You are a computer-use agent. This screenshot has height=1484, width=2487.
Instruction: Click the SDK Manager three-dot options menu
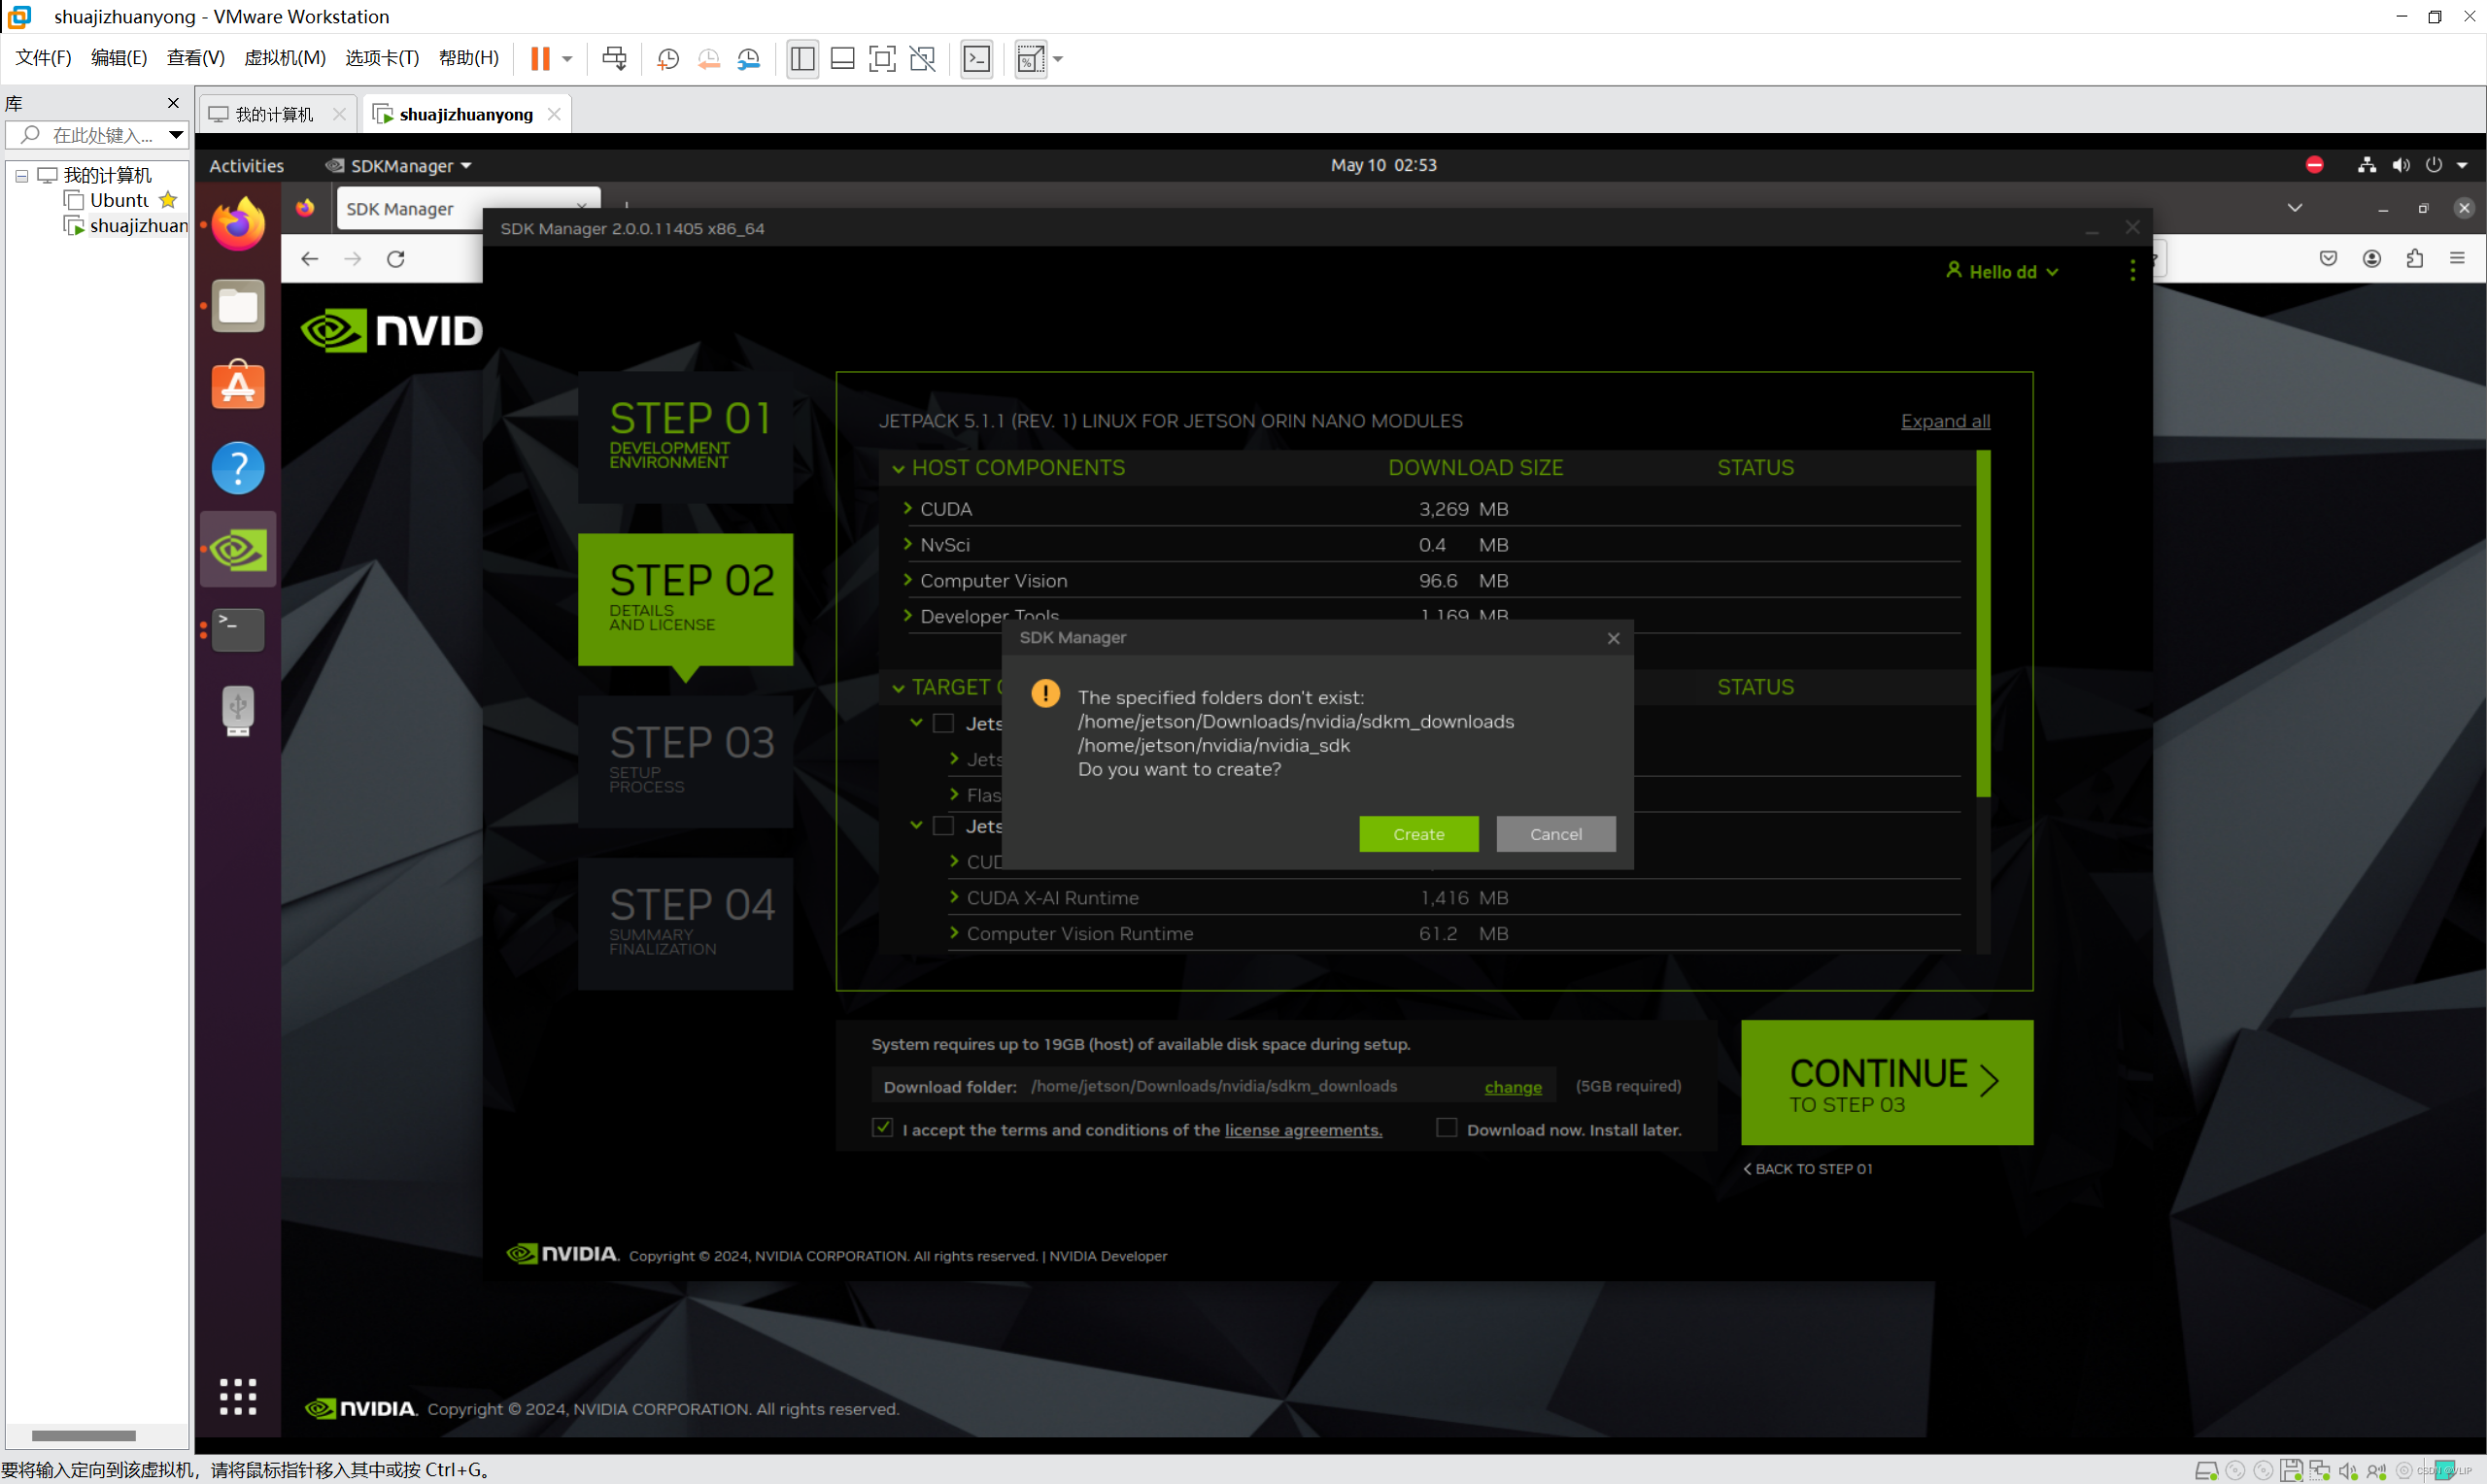(x=2132, y=271)
